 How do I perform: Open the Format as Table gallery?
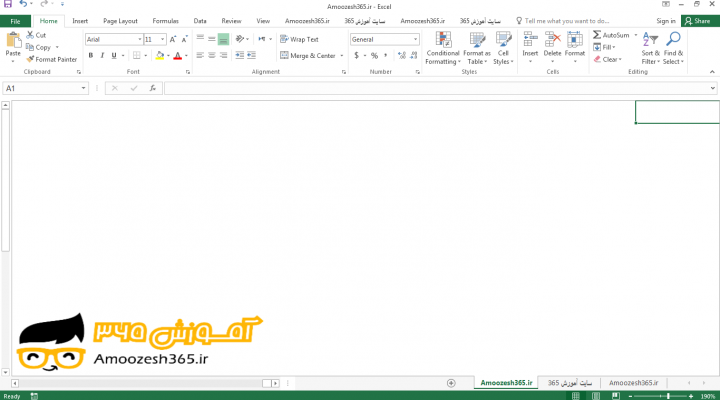(477, 48)
